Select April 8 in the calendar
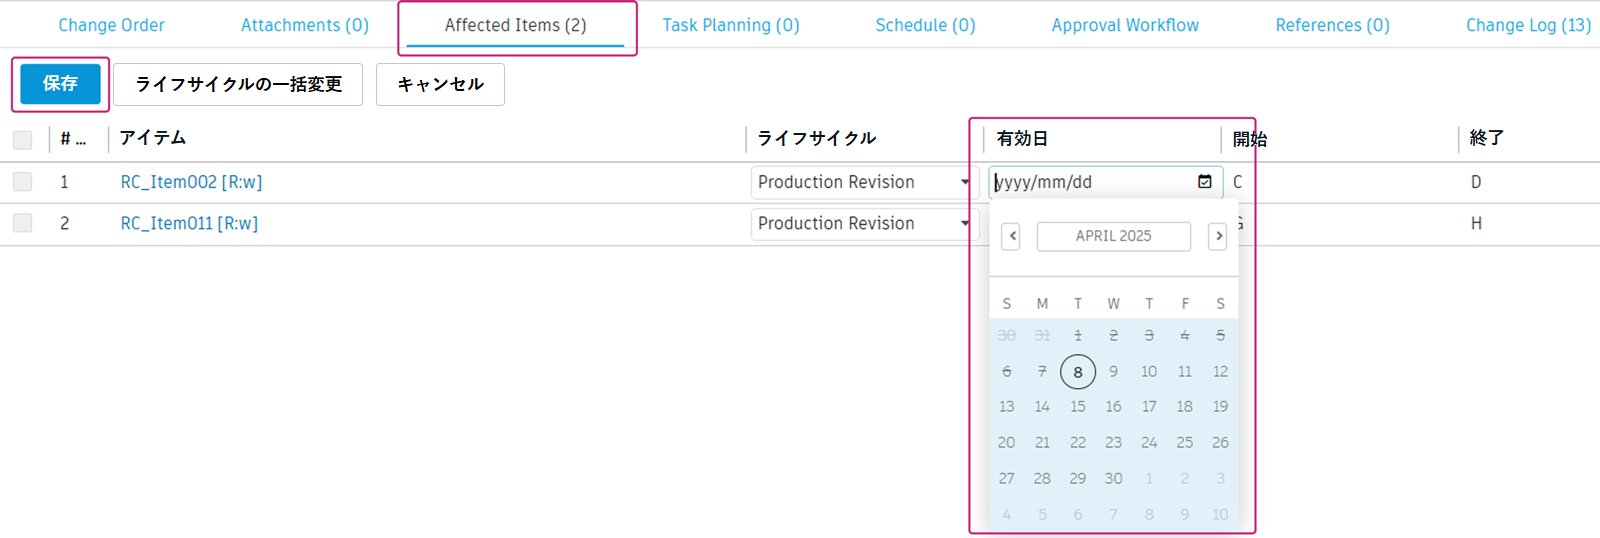The height and width of the screenshot is (538, 1600). 1078,372
